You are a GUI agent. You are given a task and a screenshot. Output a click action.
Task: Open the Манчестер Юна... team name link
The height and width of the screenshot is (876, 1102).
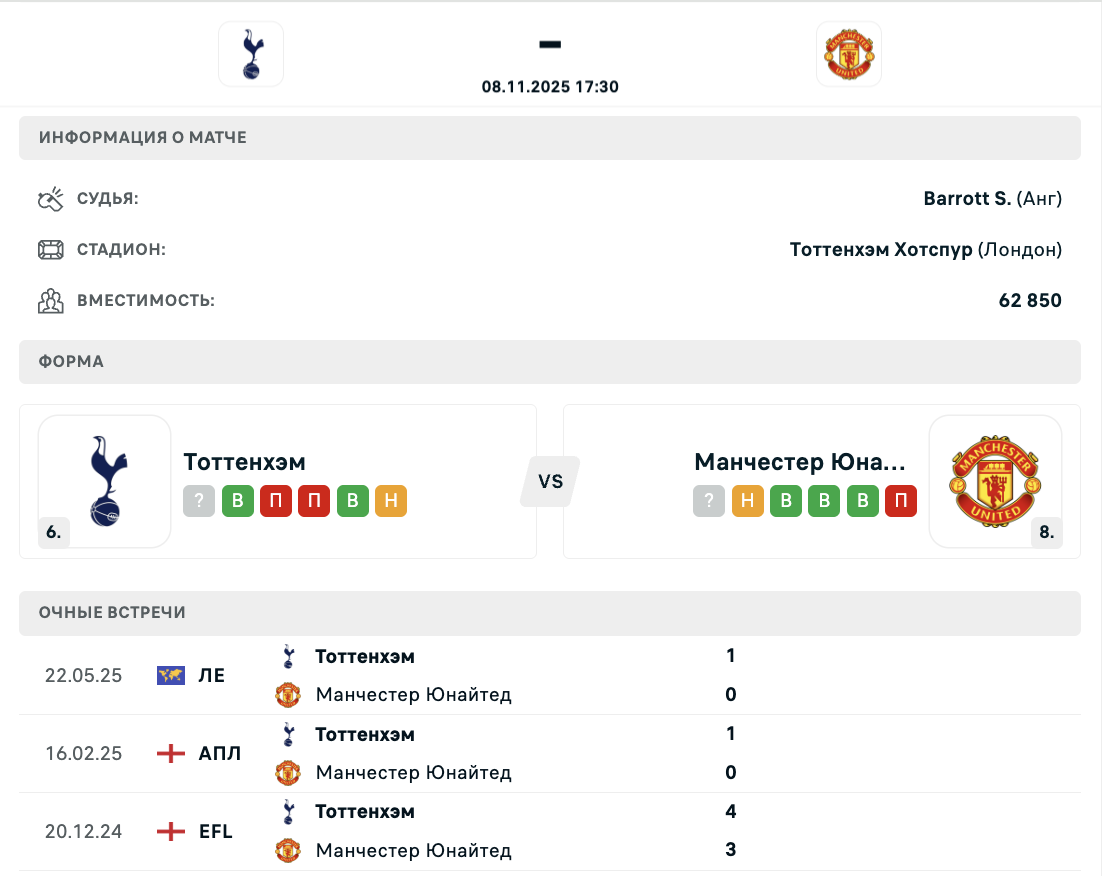pos(800,462)
